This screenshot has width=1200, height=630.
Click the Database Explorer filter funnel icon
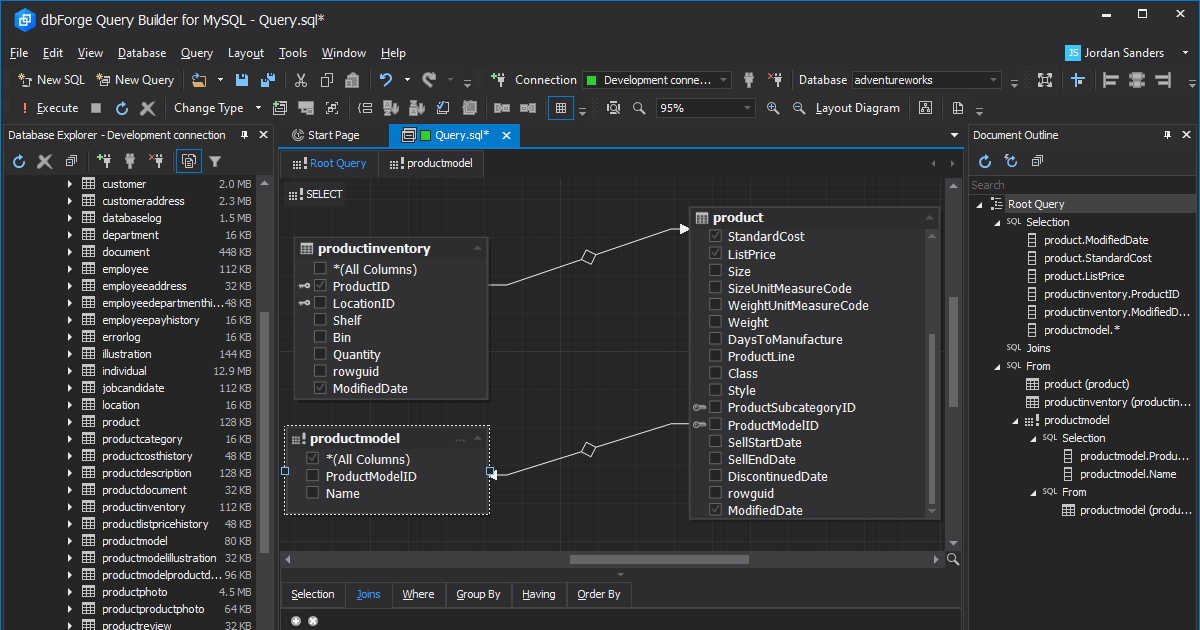coord(215,160)
